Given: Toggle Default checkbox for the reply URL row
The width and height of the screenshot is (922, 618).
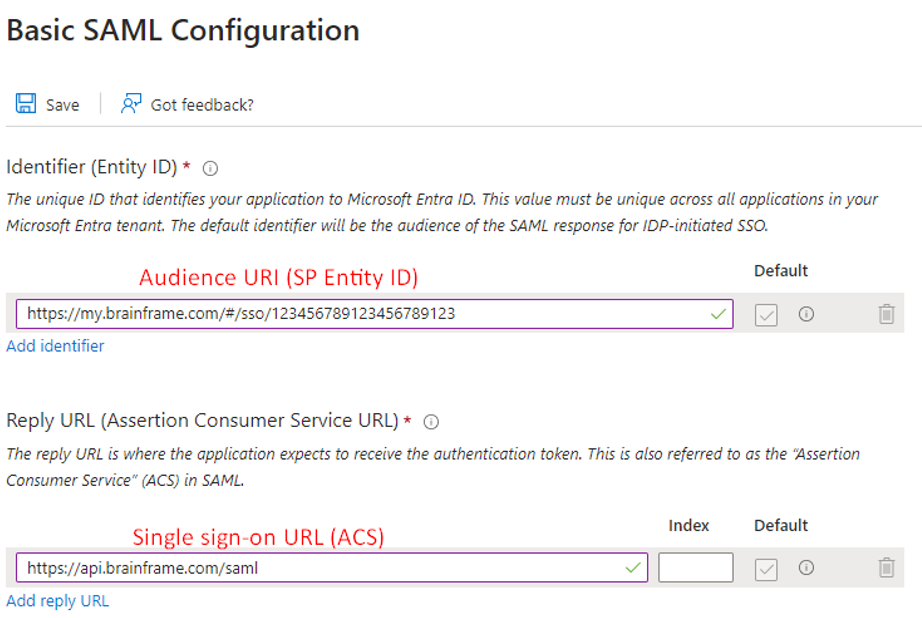Looking at the screenshot, I should click(766, 568).
